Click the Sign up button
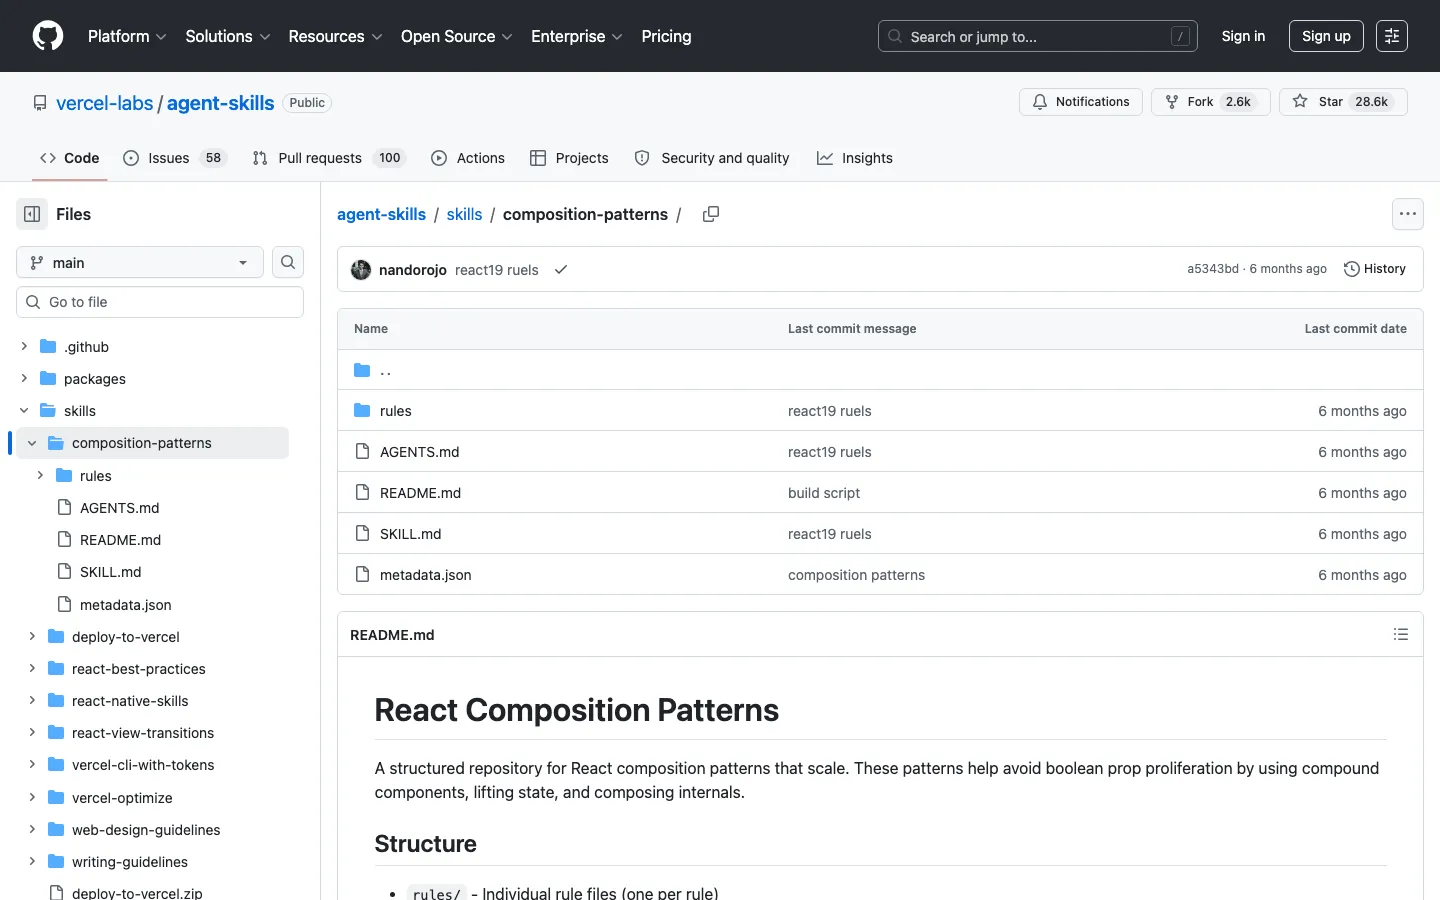Viewport: 1440px width, 900px height. tap(1326, 36)
